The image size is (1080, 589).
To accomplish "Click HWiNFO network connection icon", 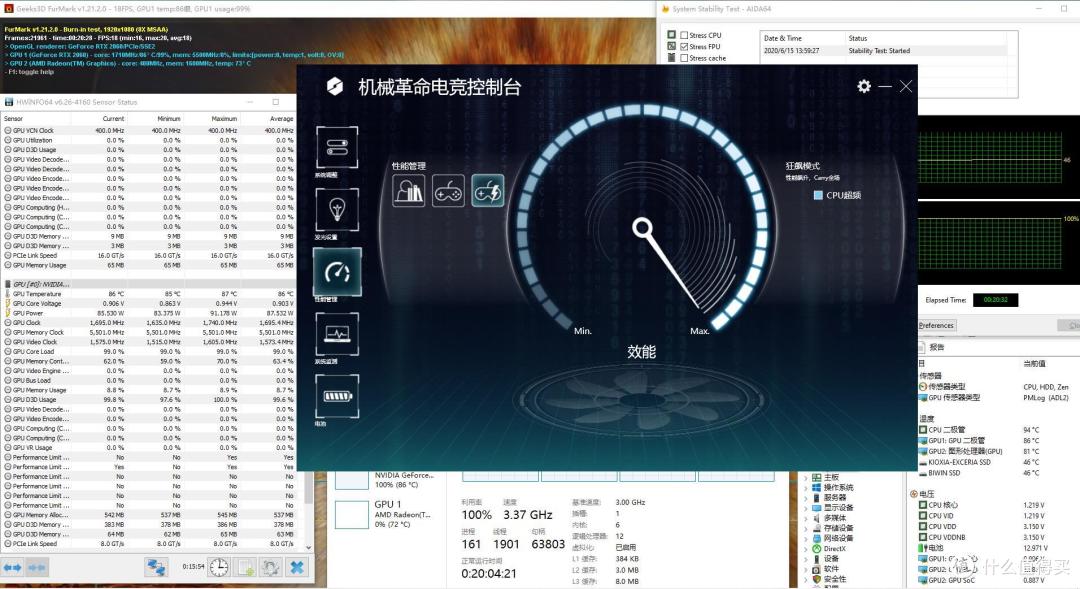I will click(156, 567).
